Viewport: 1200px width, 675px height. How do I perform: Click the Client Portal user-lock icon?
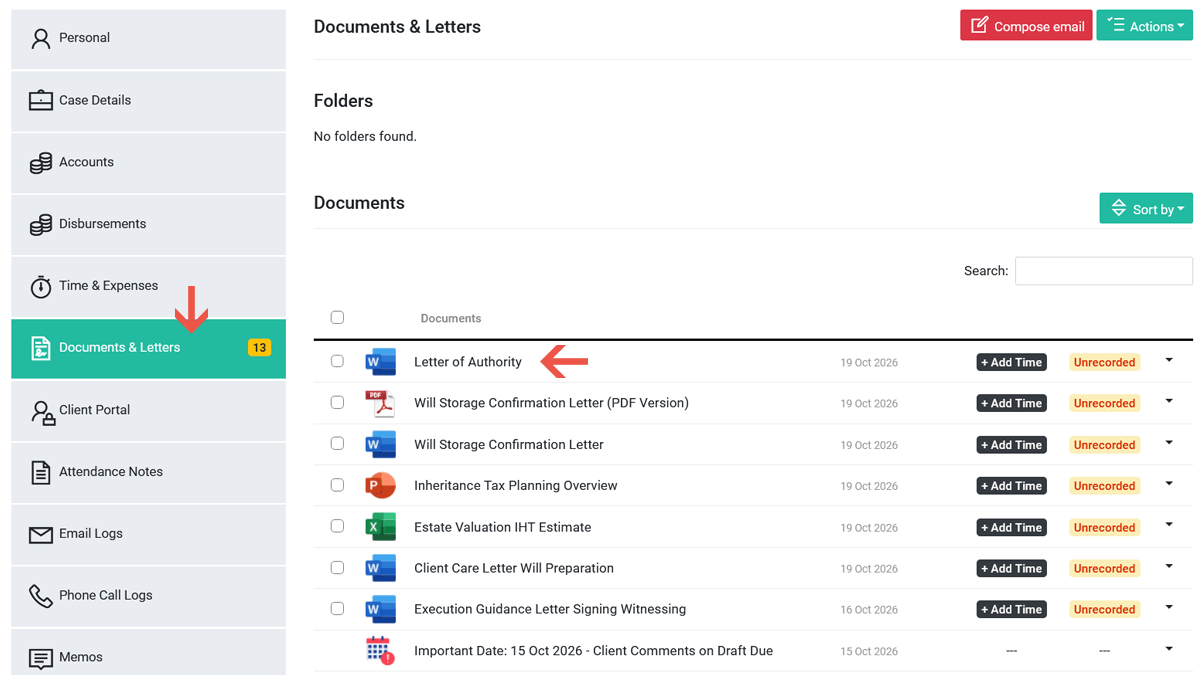click(42, 411)
